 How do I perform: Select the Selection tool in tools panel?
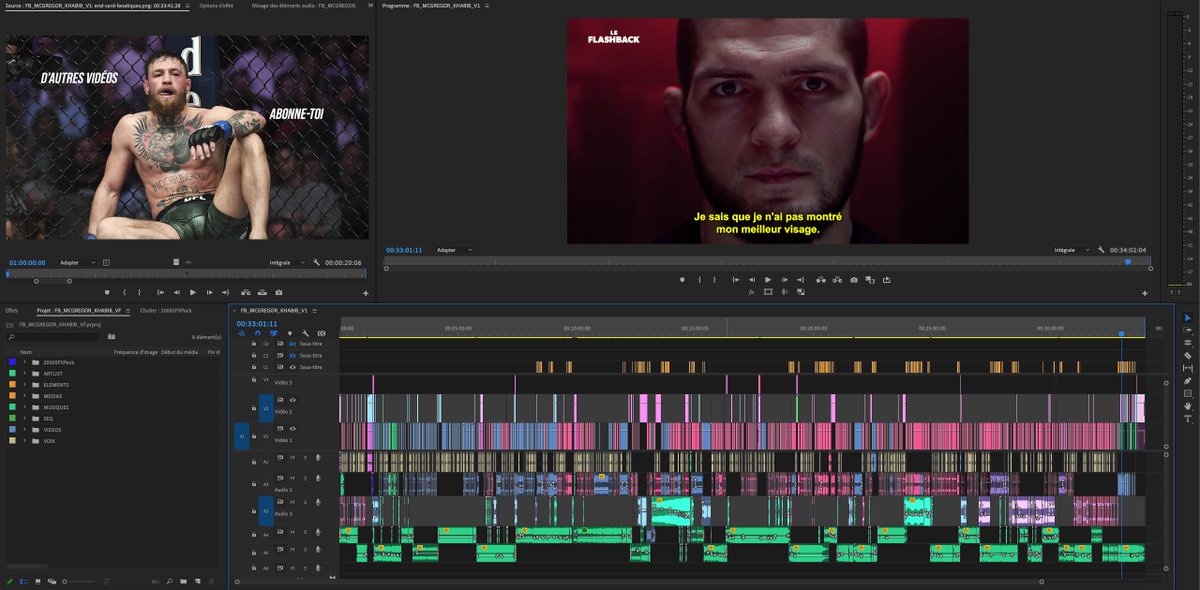[x=1188, y=318]
